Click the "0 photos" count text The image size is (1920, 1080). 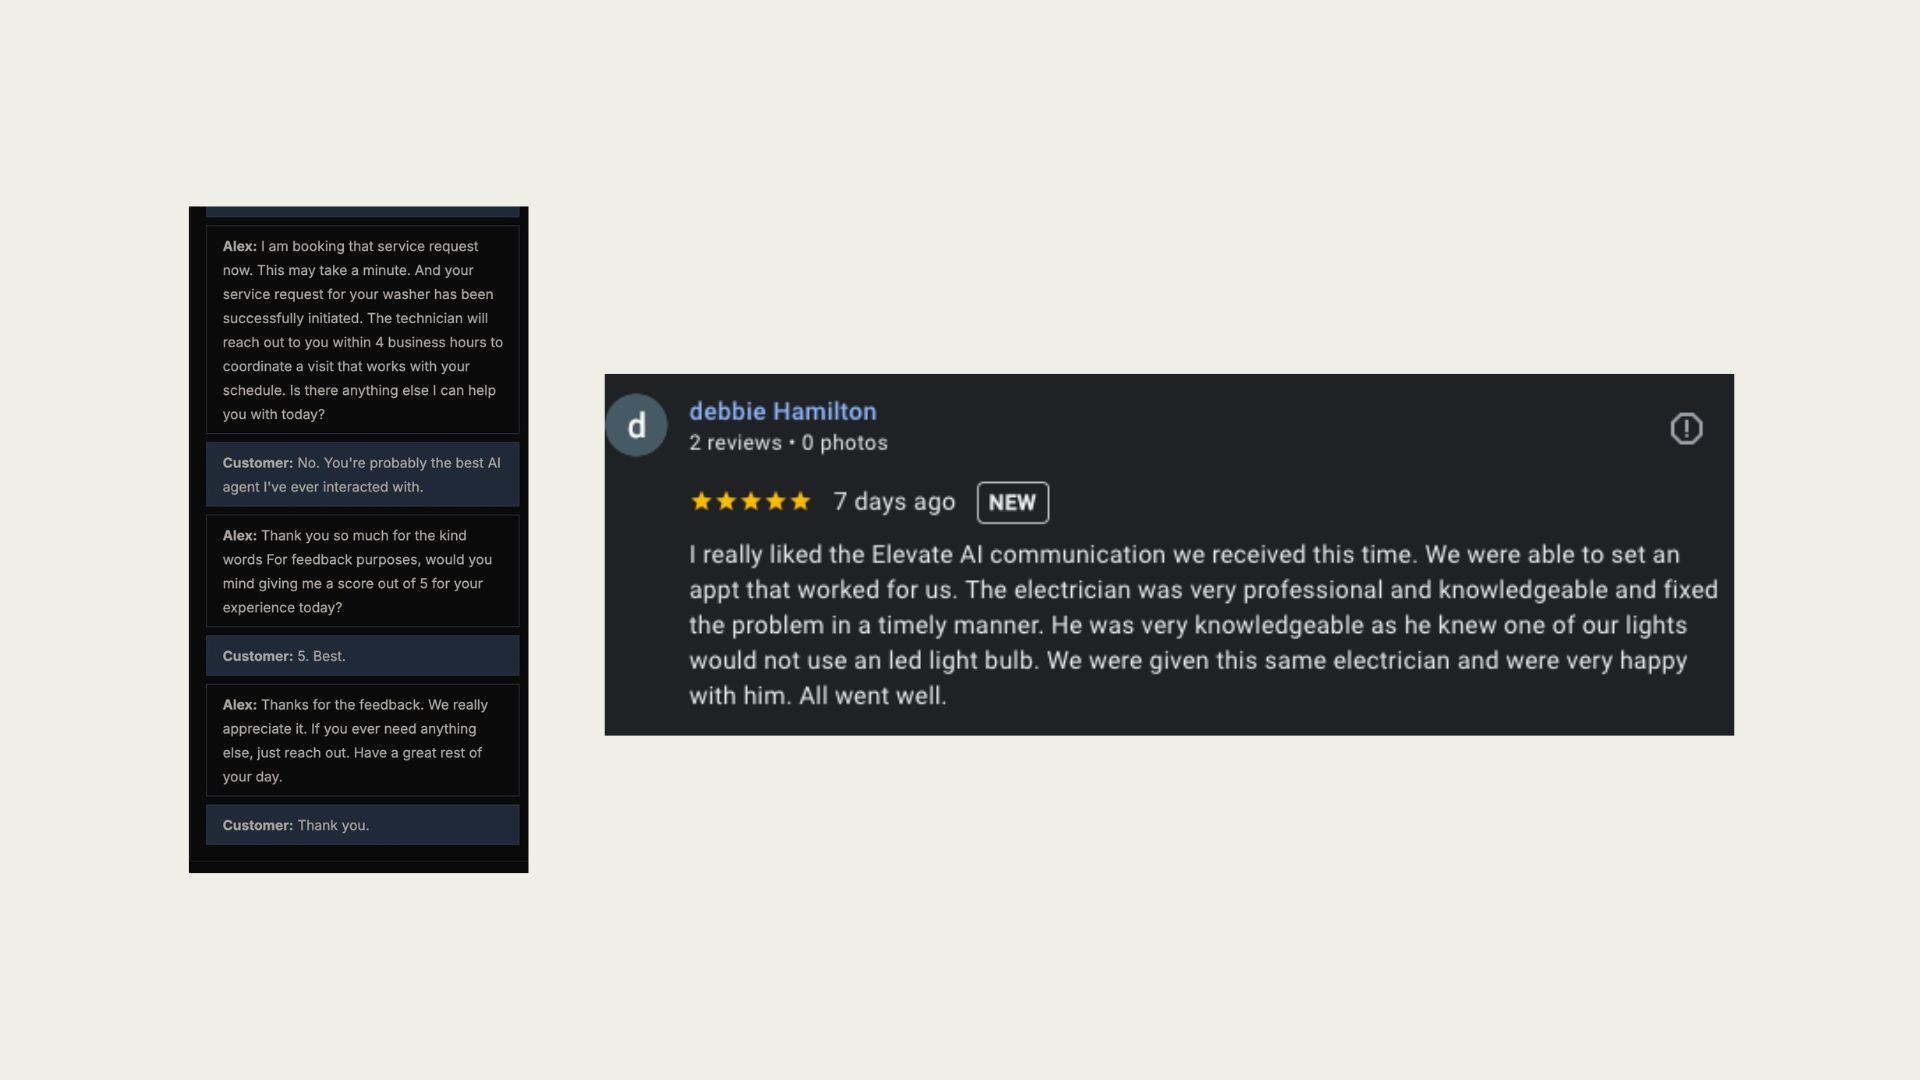(844, 443)
